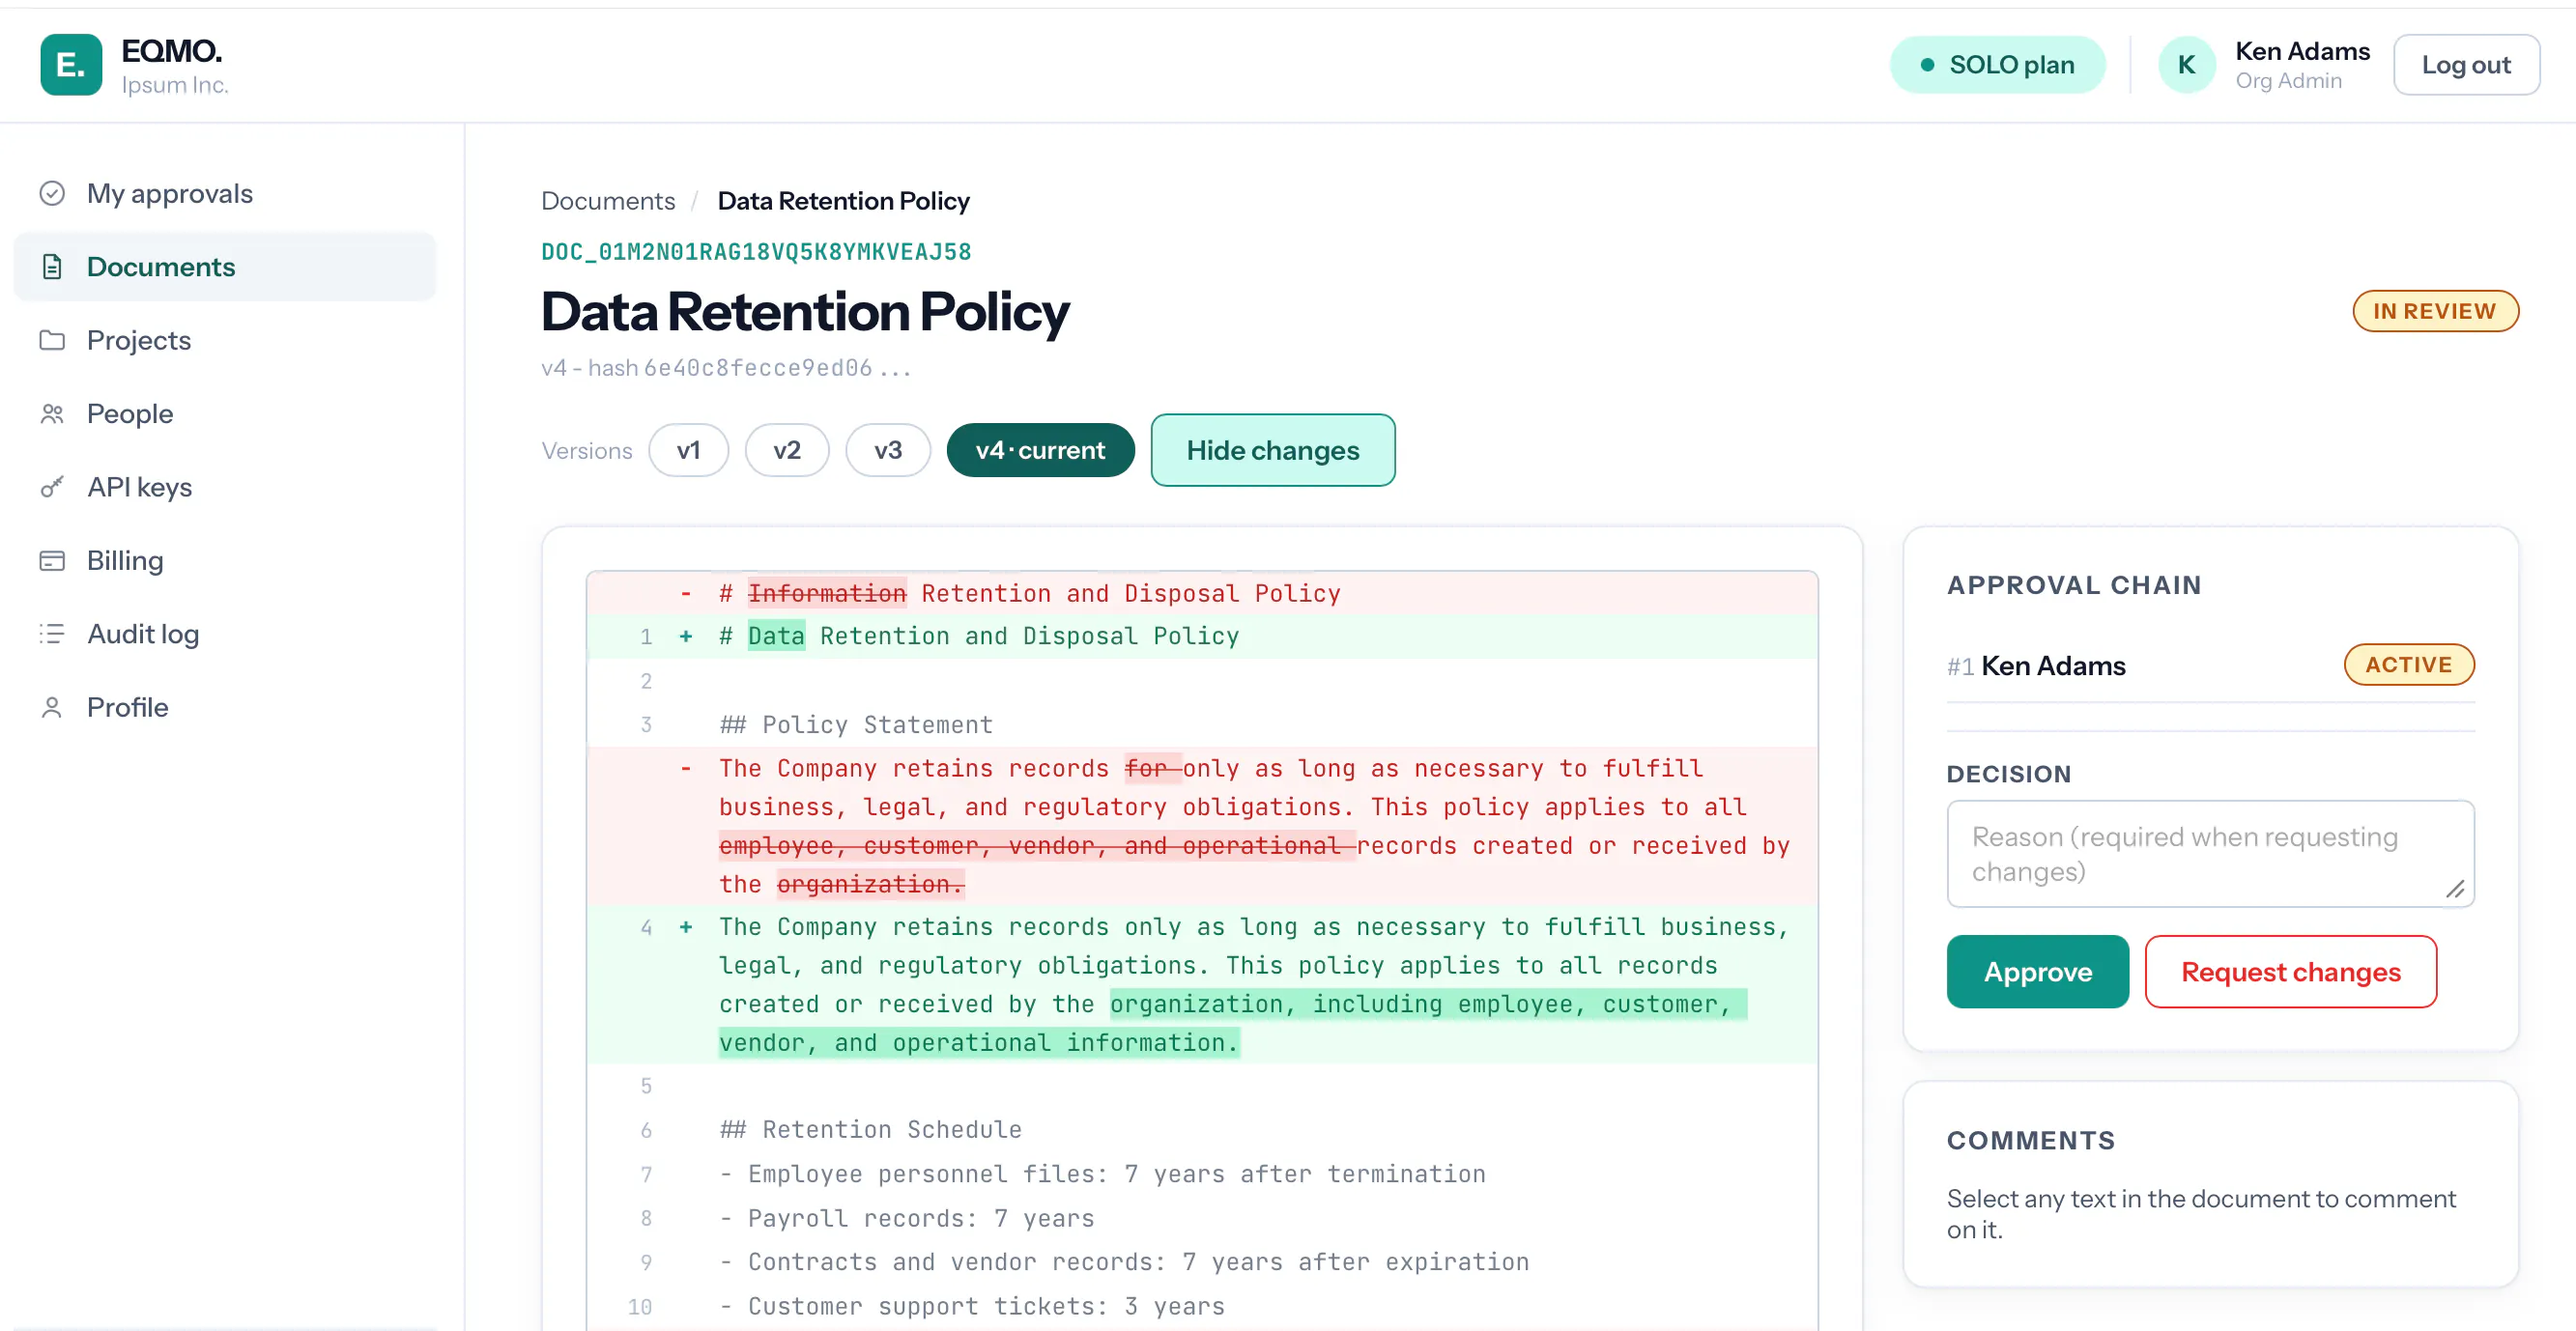Go back to Documents breadcrumb
2576x1331 pixels.
608,201
